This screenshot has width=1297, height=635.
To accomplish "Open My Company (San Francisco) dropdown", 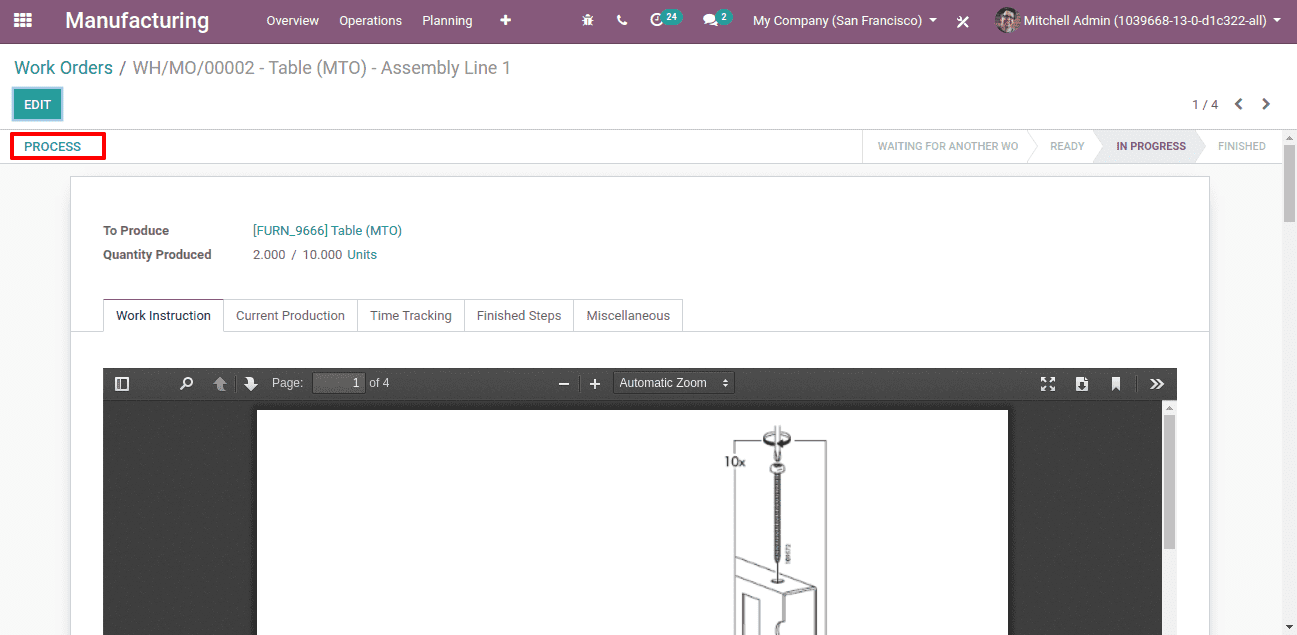I will (845, 20).
